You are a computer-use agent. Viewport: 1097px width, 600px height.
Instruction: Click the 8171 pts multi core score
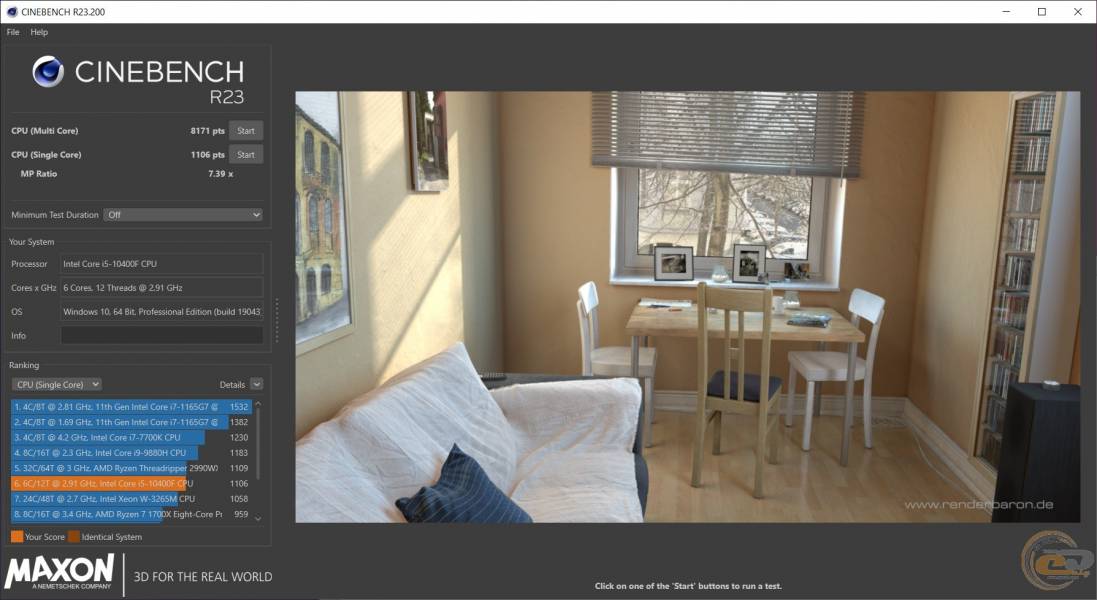point(207,131)
